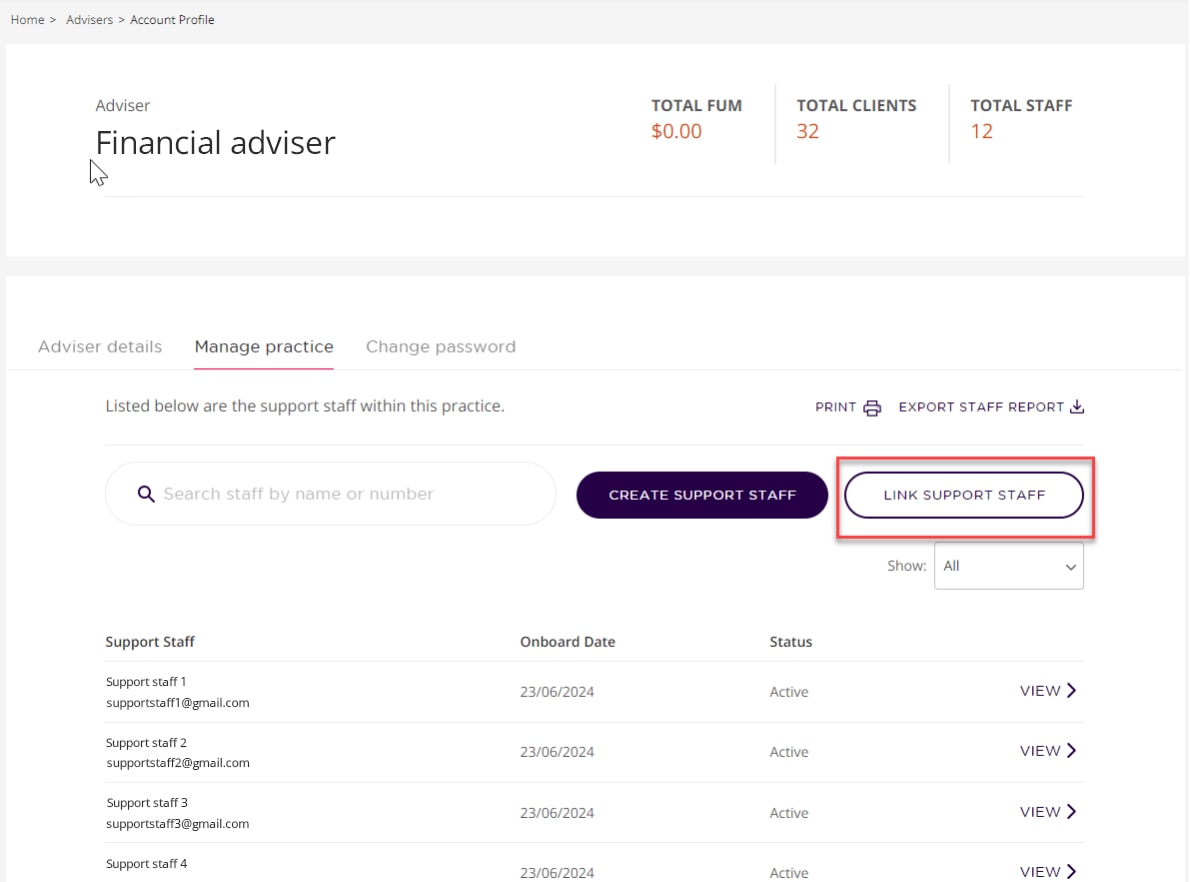
Task: Open the Show filter dropdown
Action: pyautogui.click(x=1009, y=565)
